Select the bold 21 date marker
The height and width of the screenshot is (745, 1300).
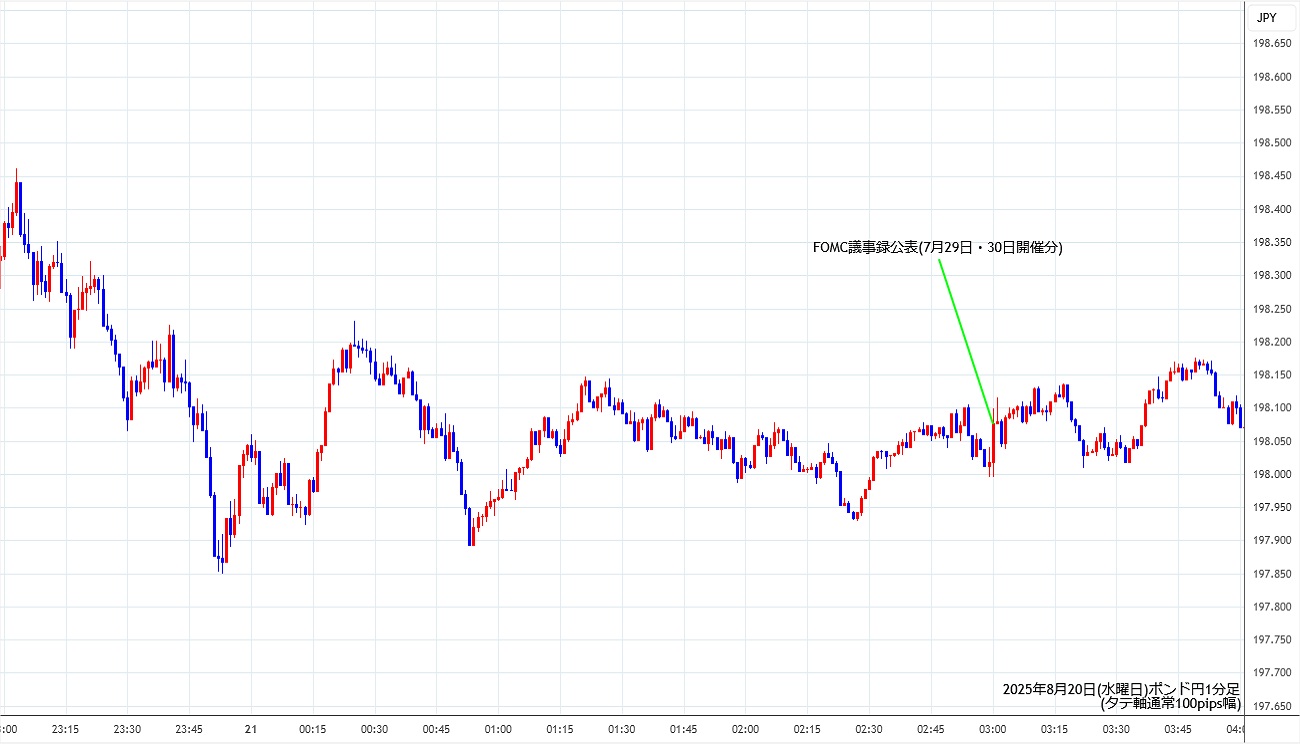coord(251,729)
